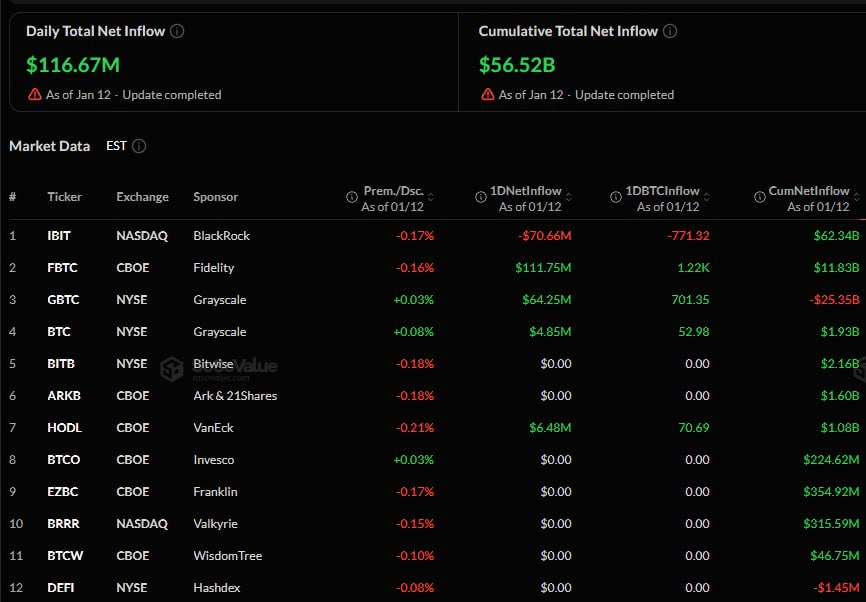
Task: Click the Ticker column header
Action: click(64, 196)
